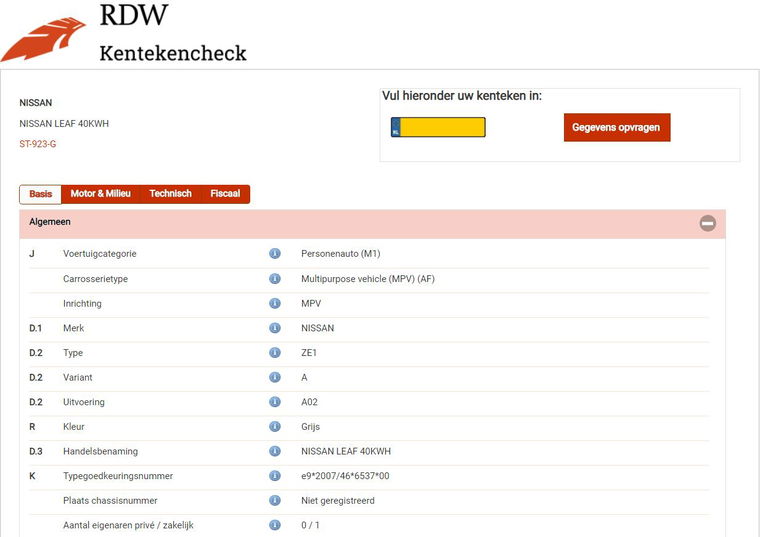Click the NISSAN value in Merk row
The image size is (760, 537).
[x=317, y=328]
